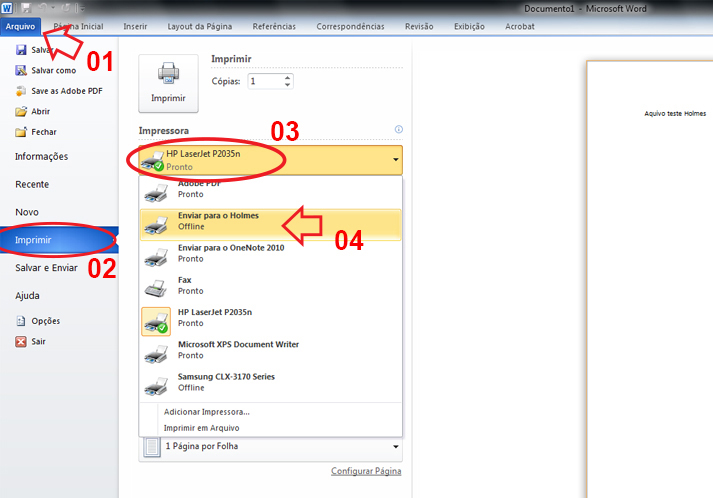Increase copies with the up spinner arrow
This screenshot has height=498, width=713.
point(287,78)
